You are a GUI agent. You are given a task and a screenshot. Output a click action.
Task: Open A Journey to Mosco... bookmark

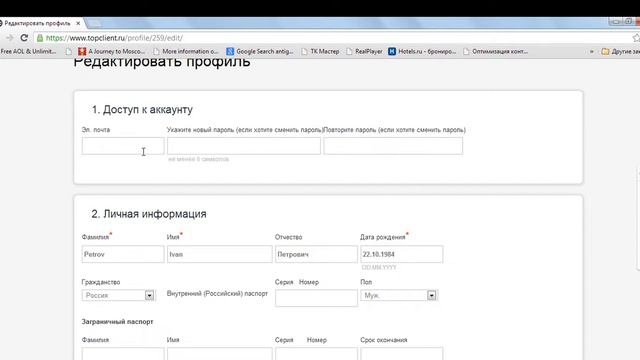point(111,51)
